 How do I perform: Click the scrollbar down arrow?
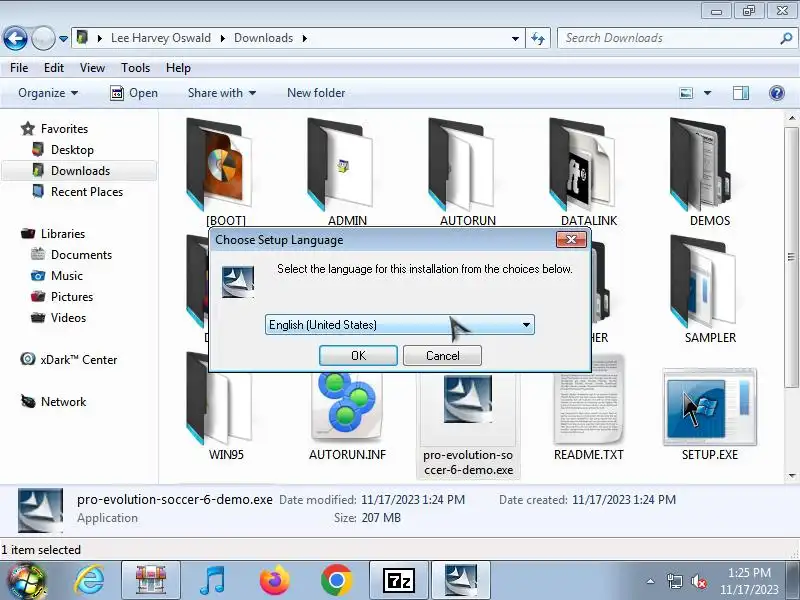(x=791, y=476)
